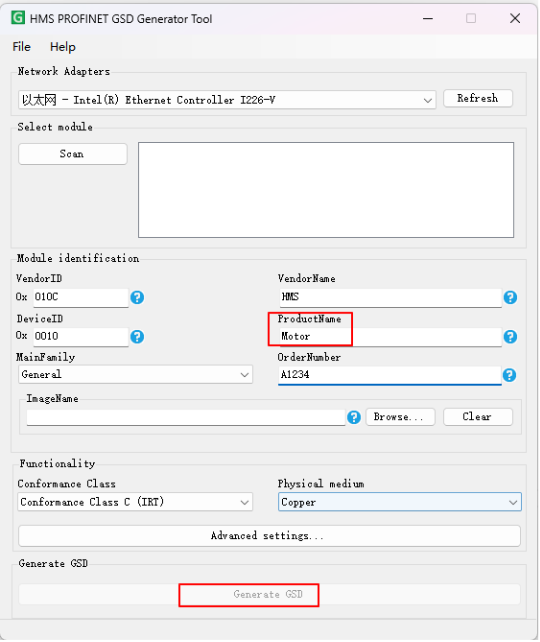The width and height of the screenshot is (540, 642).
Task: Expand the MainFamily combo box
Action: (136, 375)
